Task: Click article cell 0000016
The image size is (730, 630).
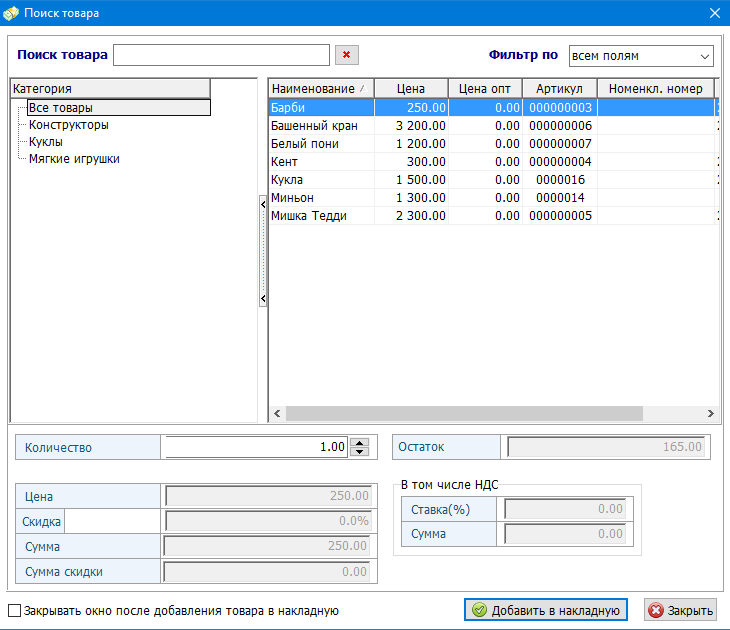Action: [x=560, y=180]
